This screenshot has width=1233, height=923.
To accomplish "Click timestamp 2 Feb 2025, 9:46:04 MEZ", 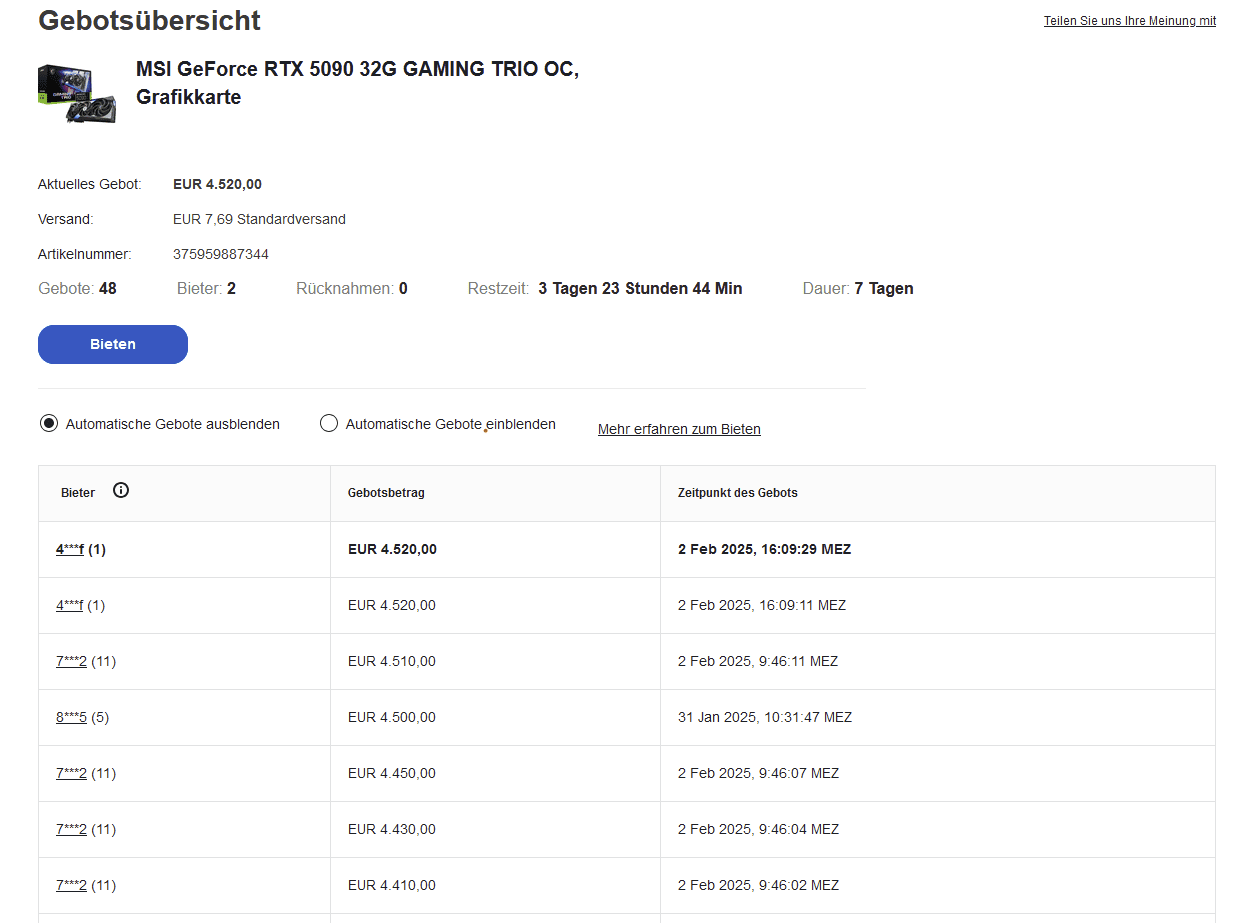I will pyautogui.click(x=758, y=829).
